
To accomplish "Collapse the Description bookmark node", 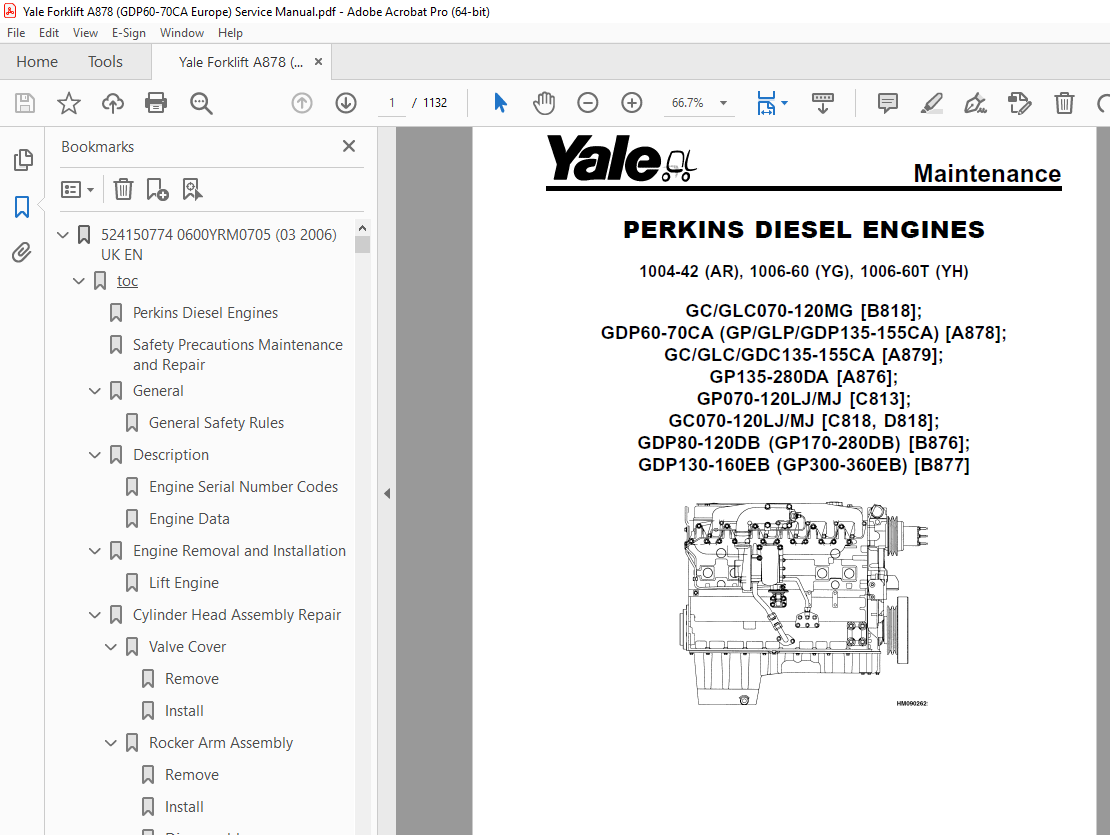I will [95, 455].
